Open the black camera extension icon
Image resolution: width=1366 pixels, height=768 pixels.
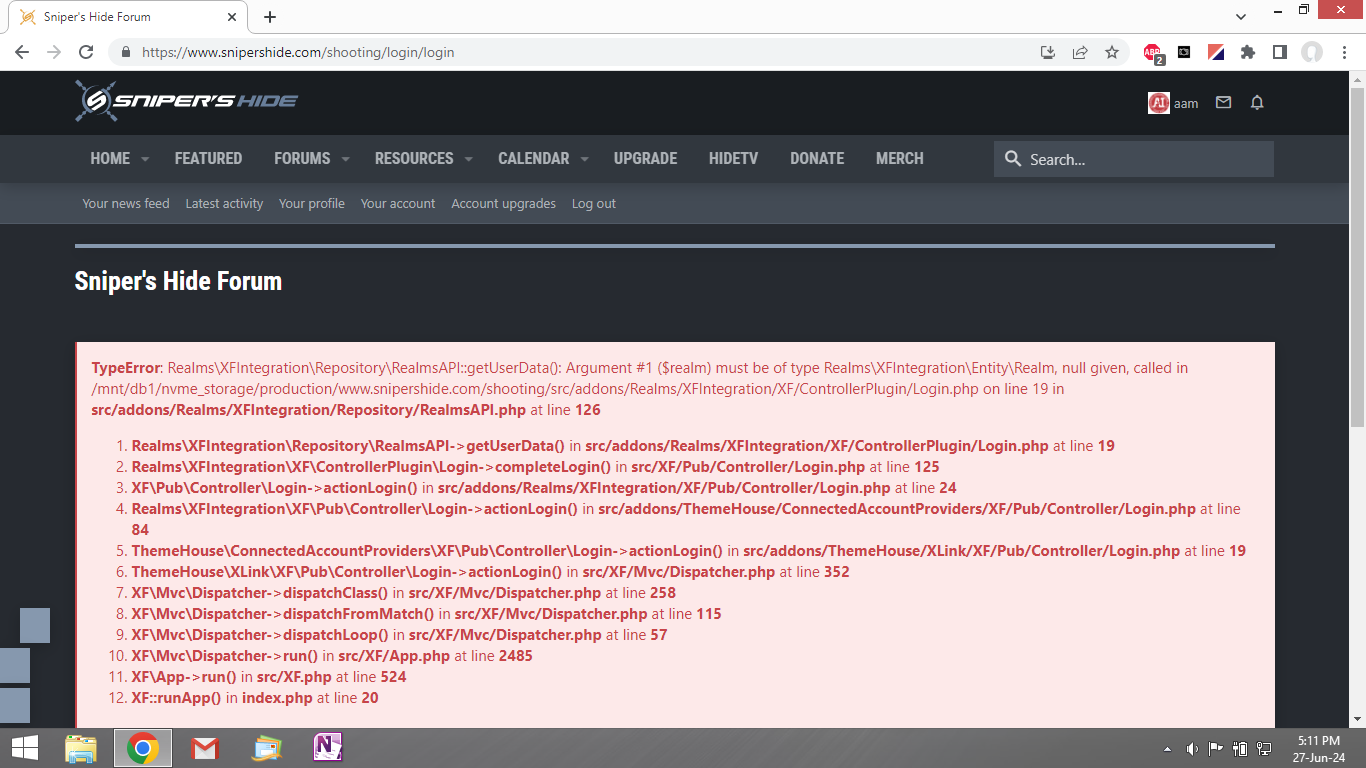(1184, 52)
